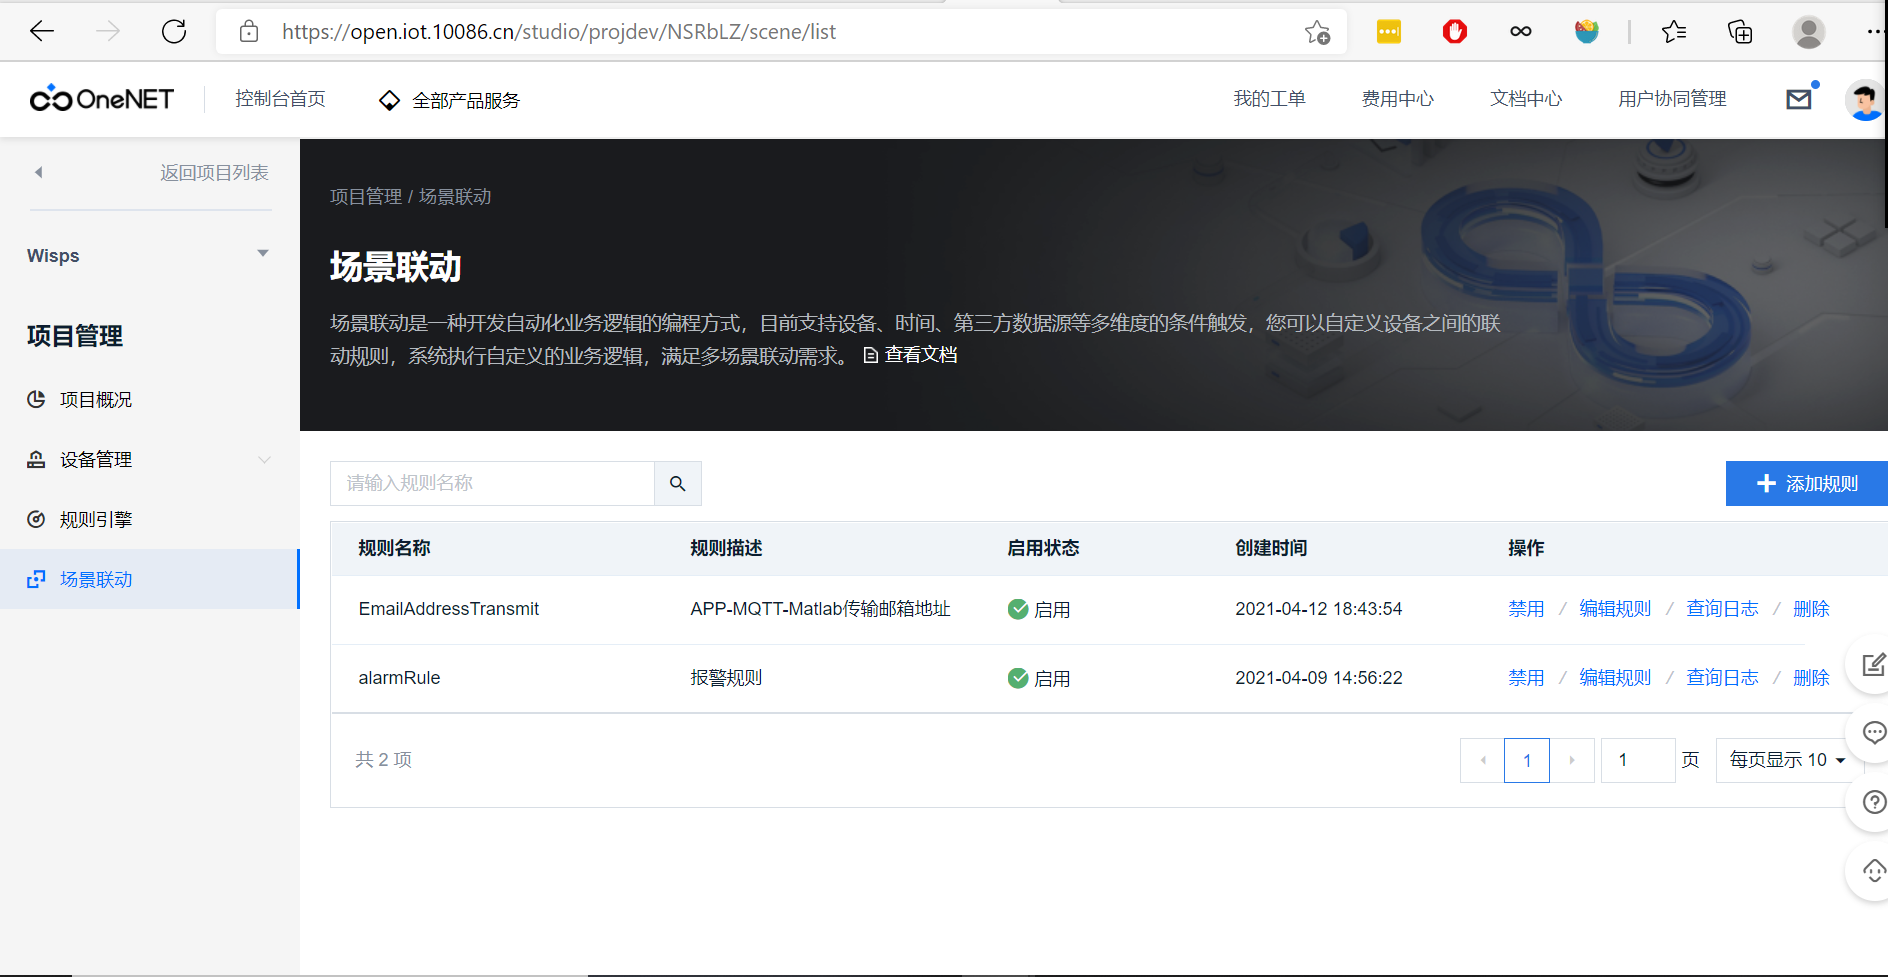
Task: Open 我的工单 from the top navigation
Action: pyautogui.click(x=1270, y=98)
